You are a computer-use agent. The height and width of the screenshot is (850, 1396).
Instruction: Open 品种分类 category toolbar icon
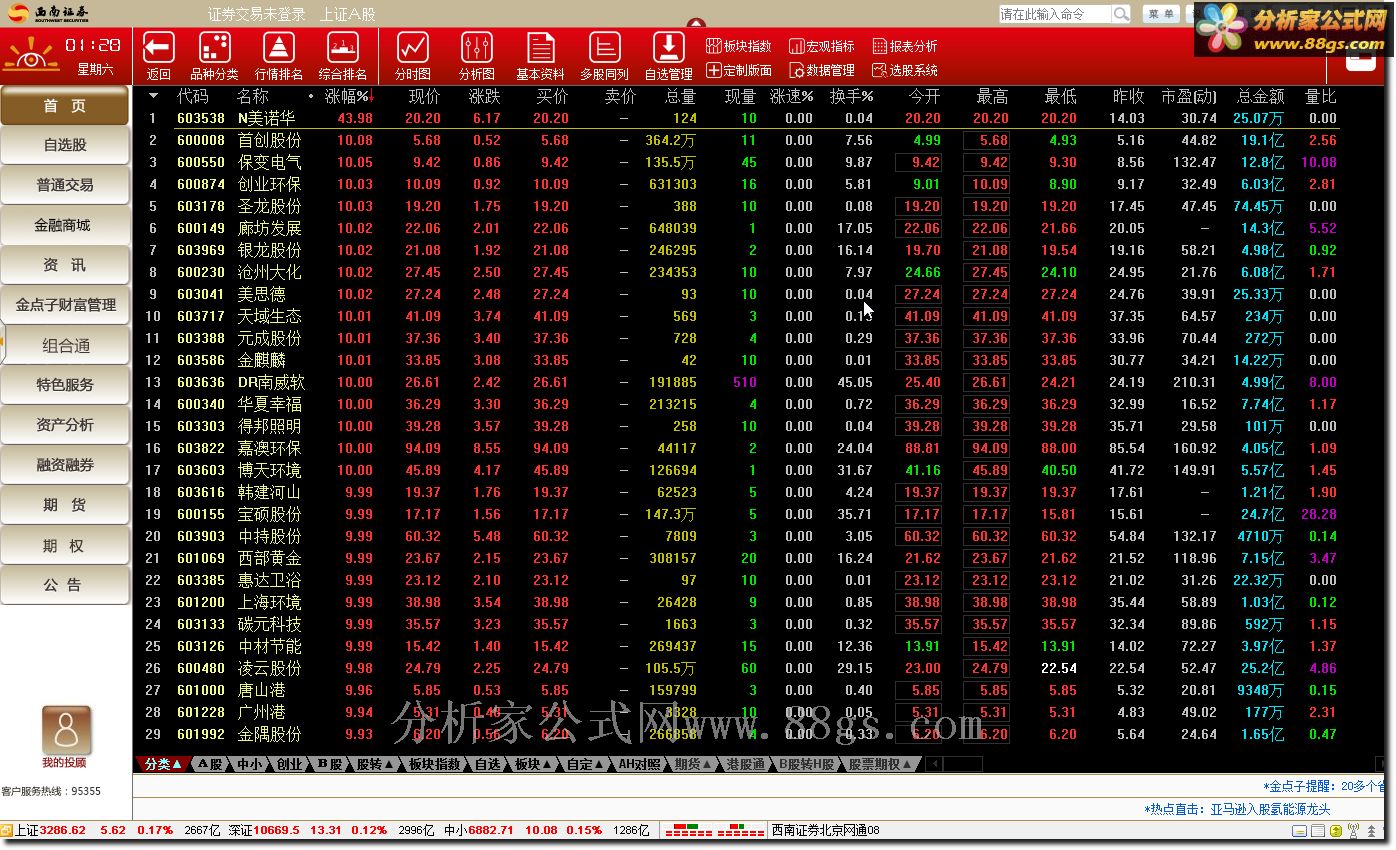point(214,48)
